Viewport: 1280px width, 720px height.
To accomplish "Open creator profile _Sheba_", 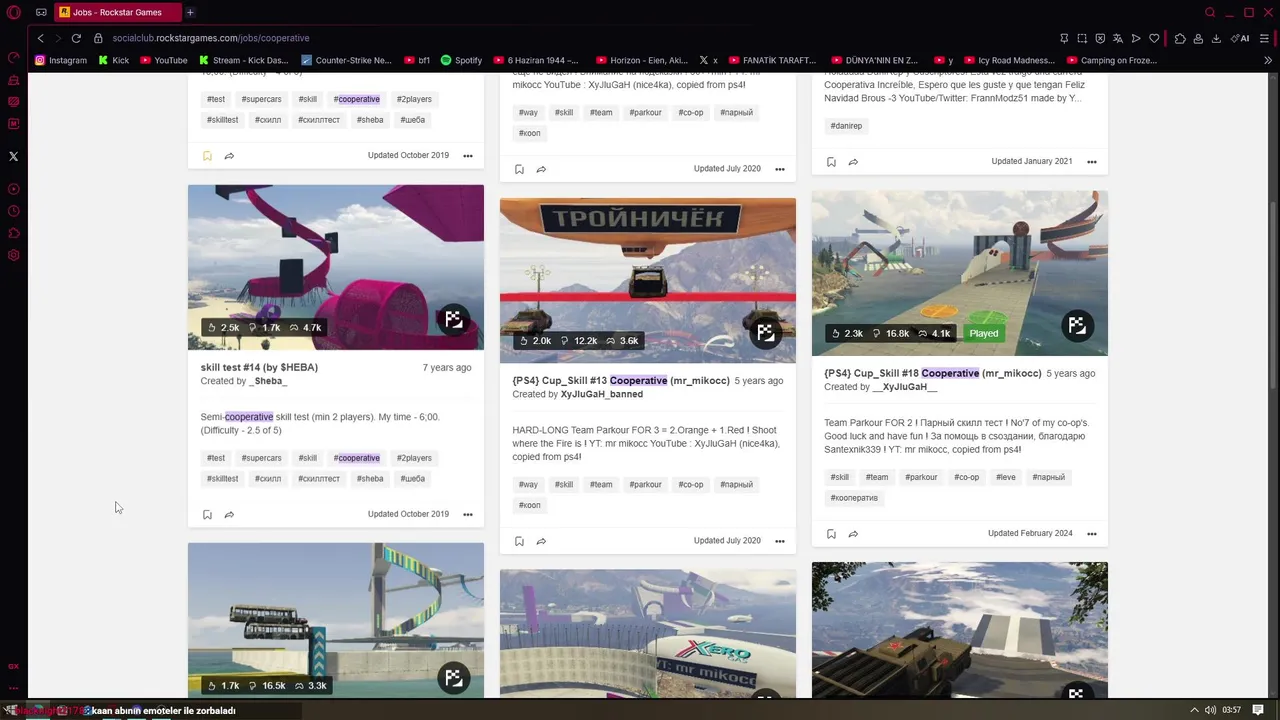I will tap(268, 381).
